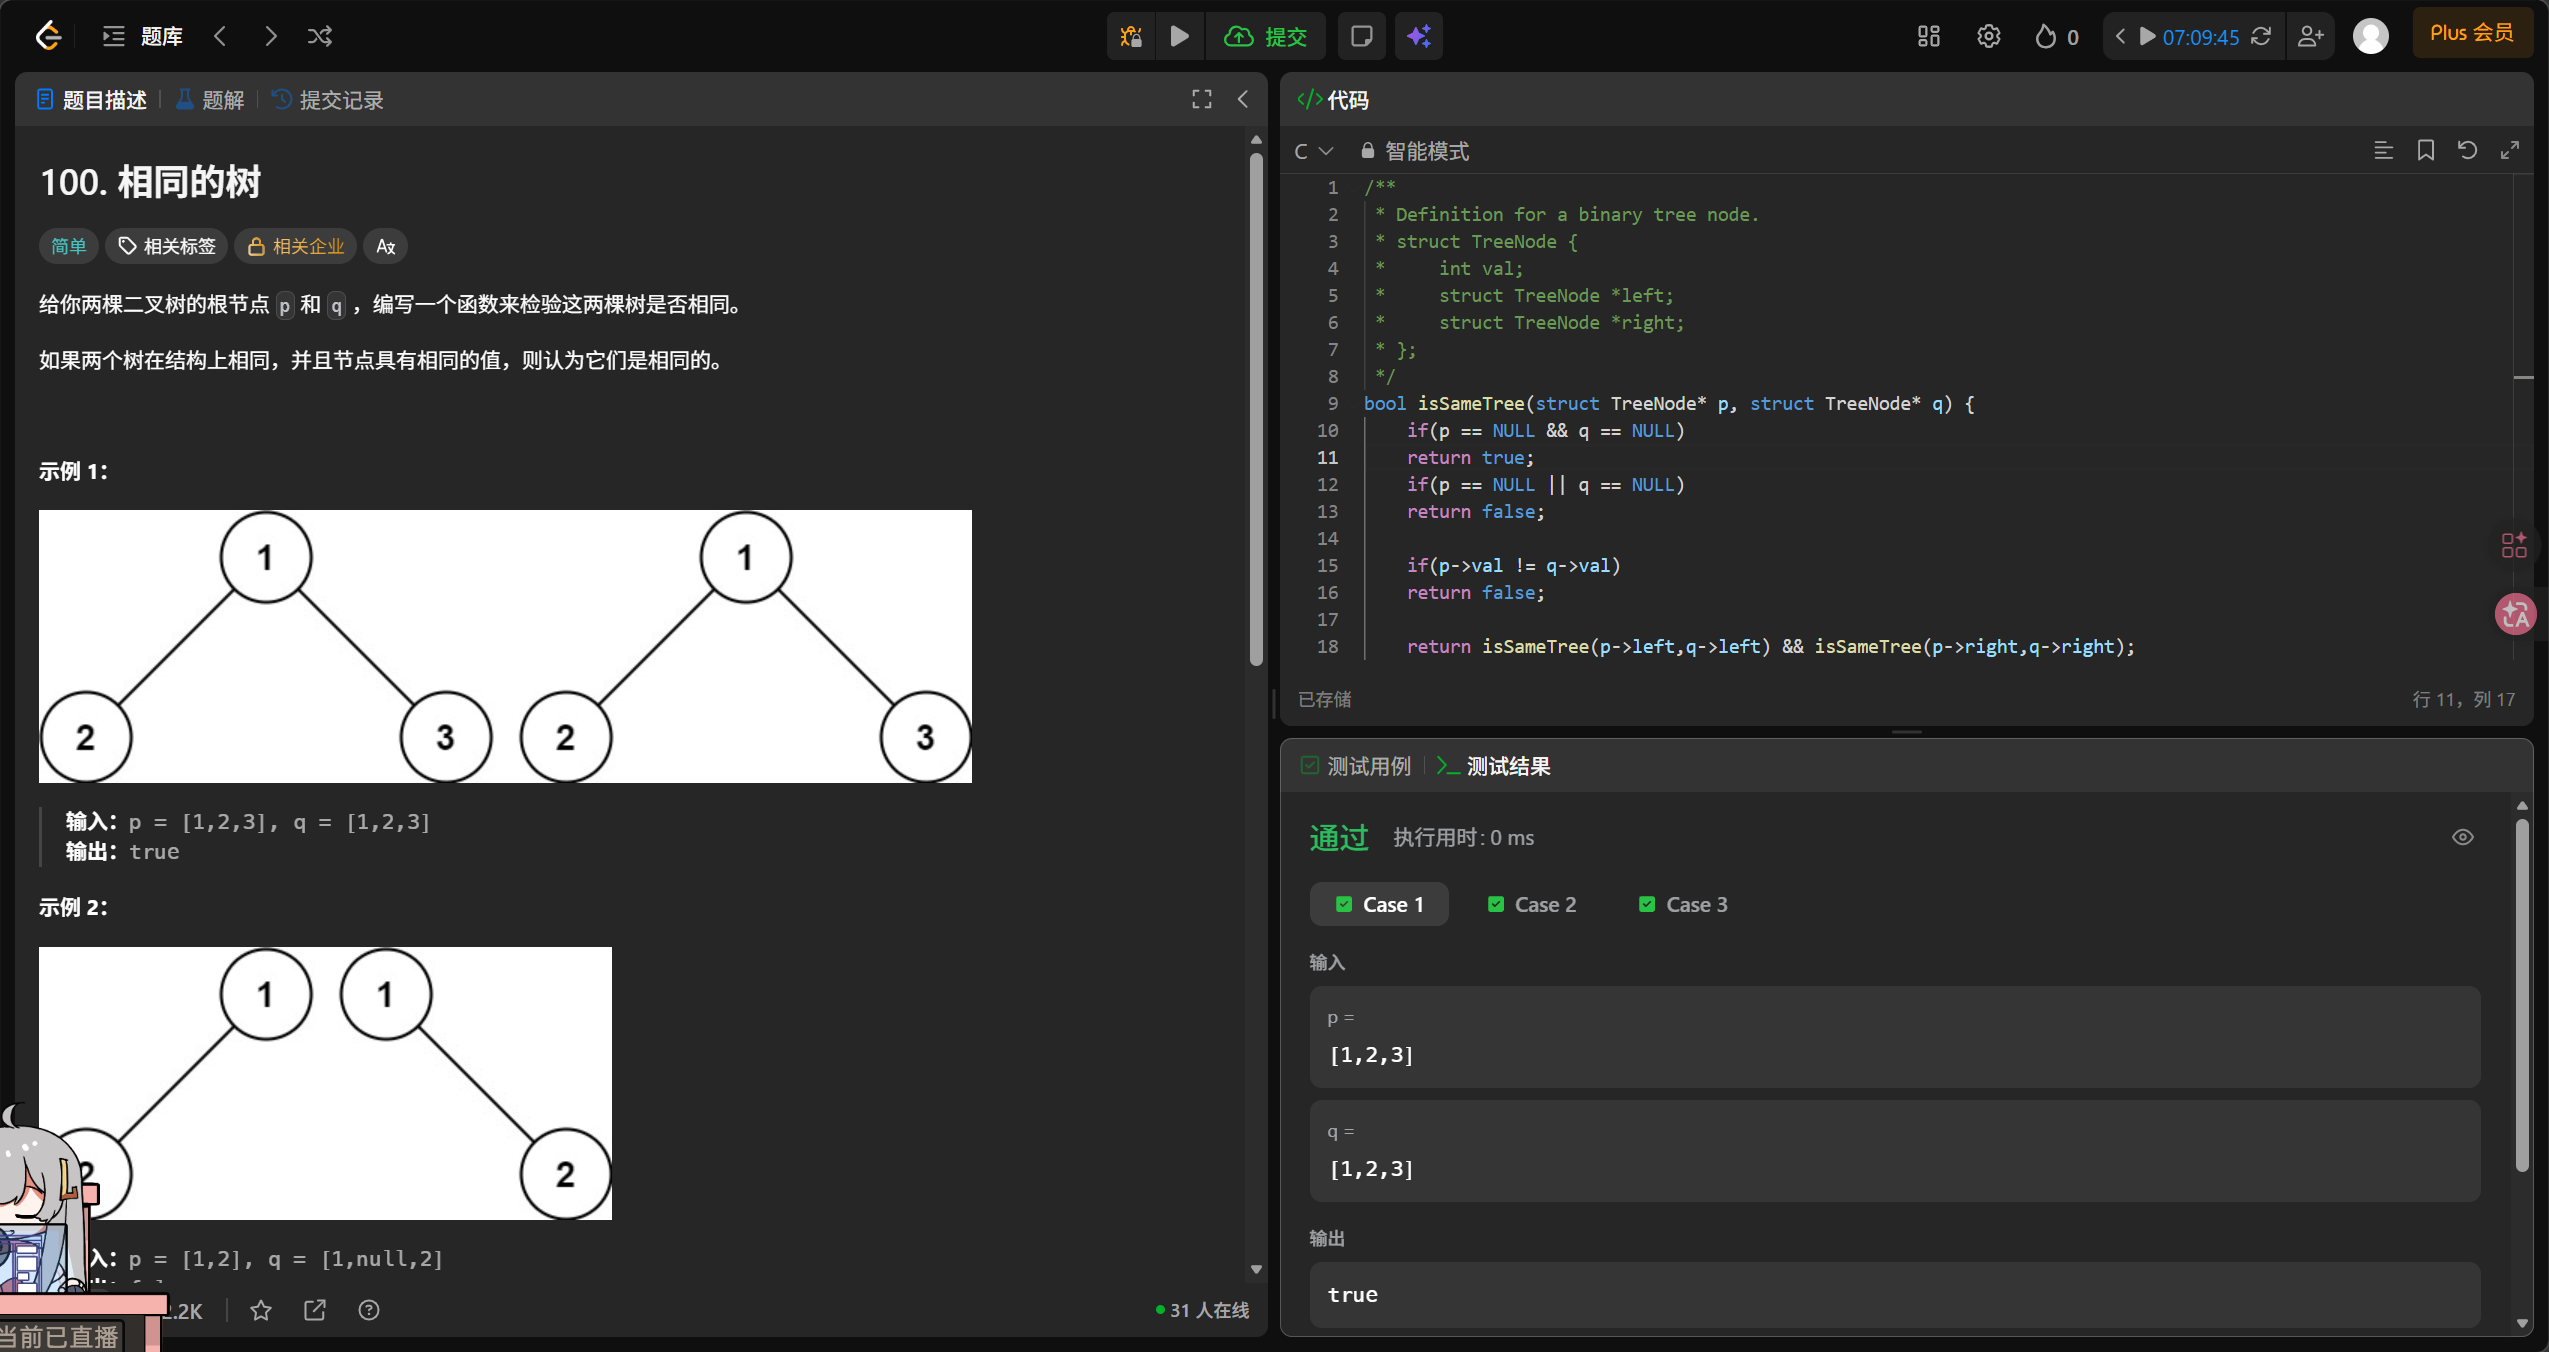Collapse the problem description panel
Screen dimensions: 2549x1352
pyautogui.click(x=1243, y=99)
